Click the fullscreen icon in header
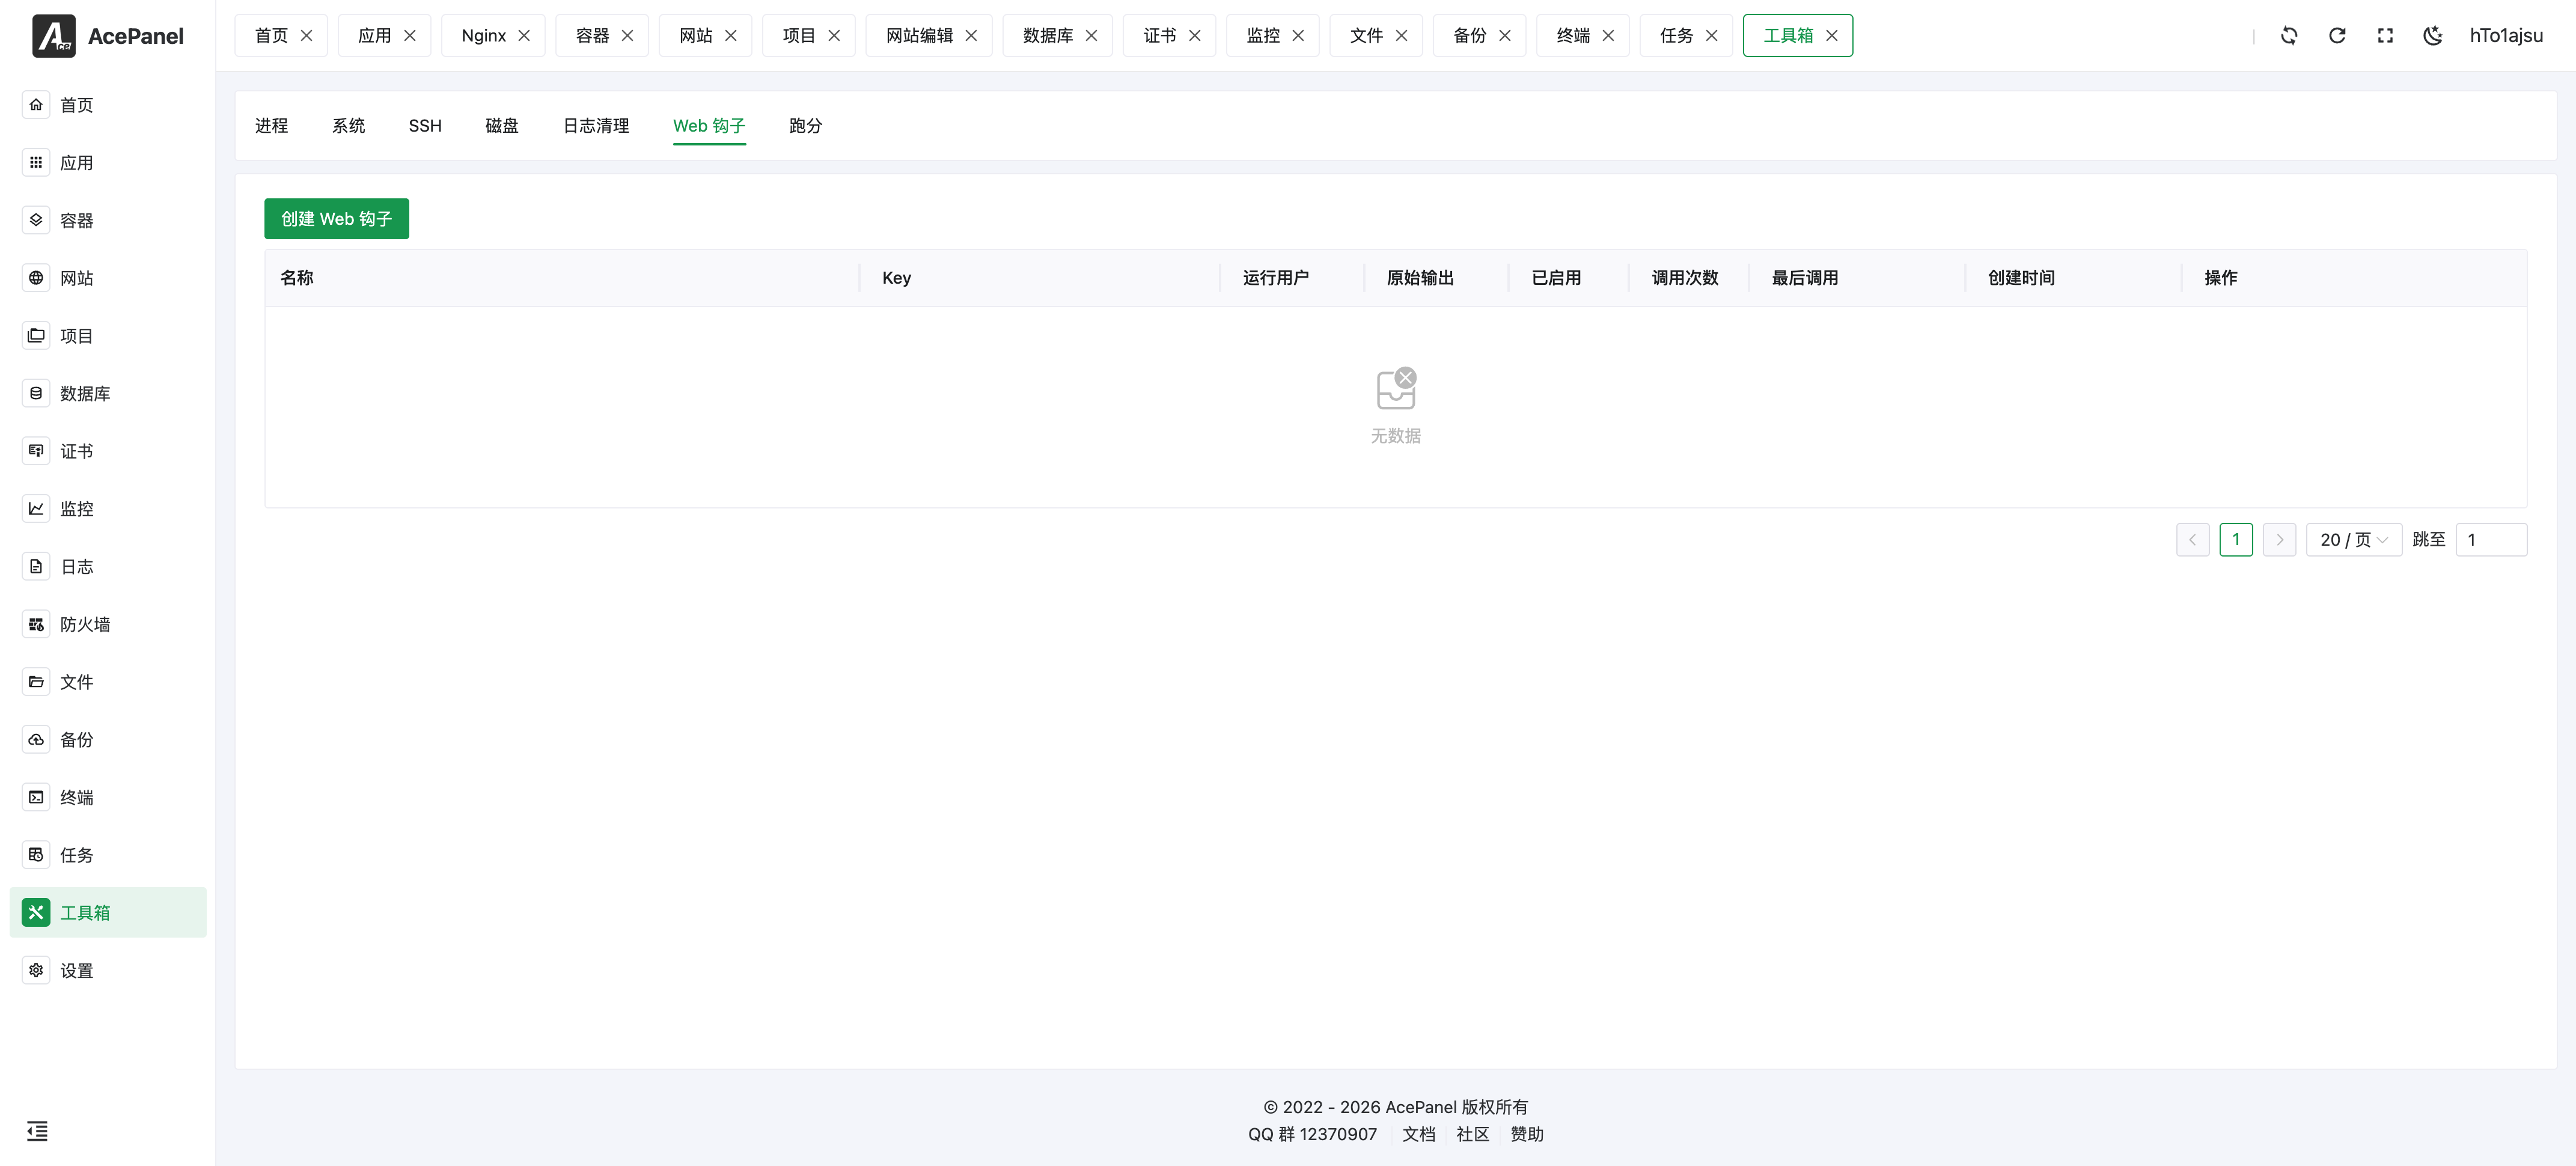Screen dimensions: 2576x1166 2385,36
